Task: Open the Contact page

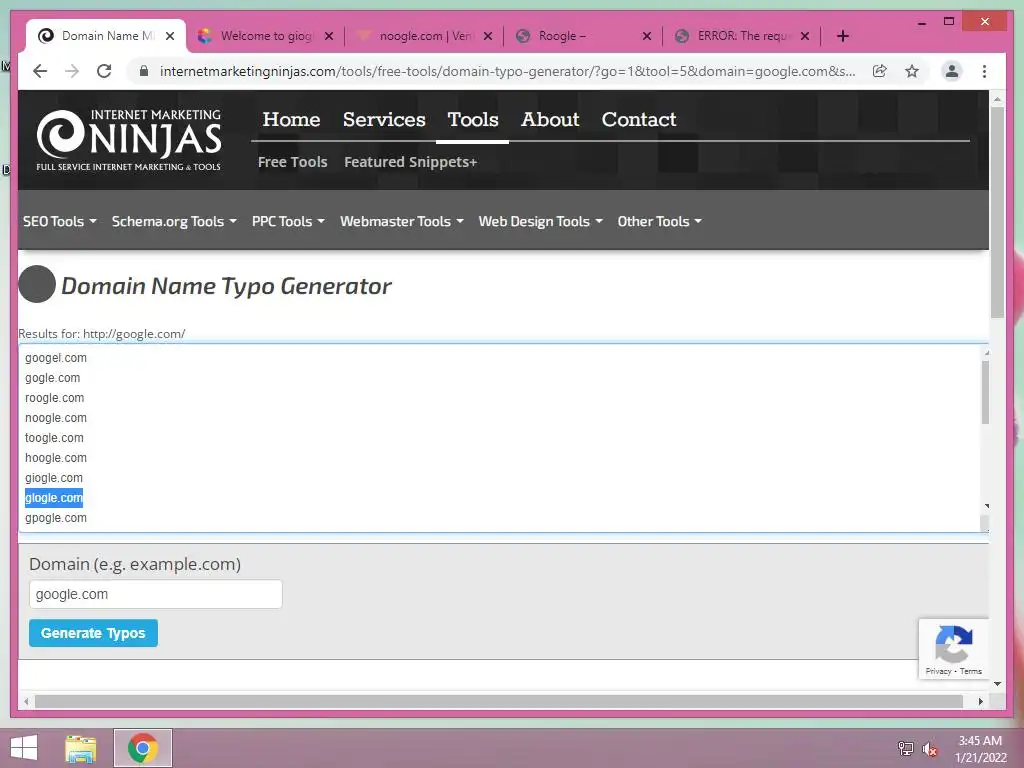Action: coord(639,120)
